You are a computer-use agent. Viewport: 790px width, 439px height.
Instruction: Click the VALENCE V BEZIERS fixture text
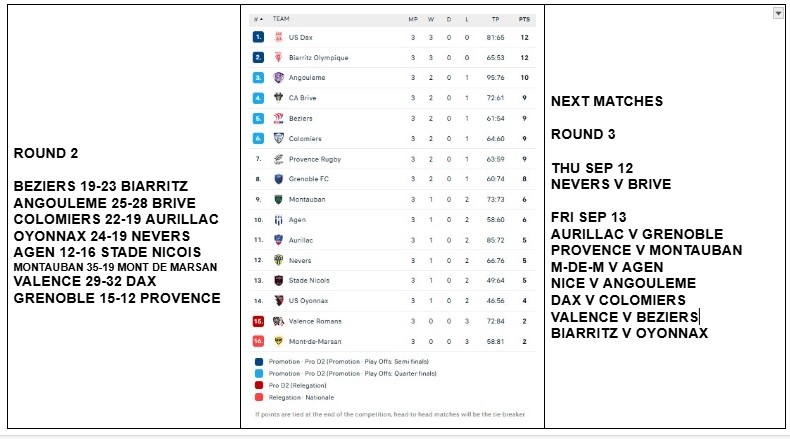pyautogui.click(x=624, y=317)
